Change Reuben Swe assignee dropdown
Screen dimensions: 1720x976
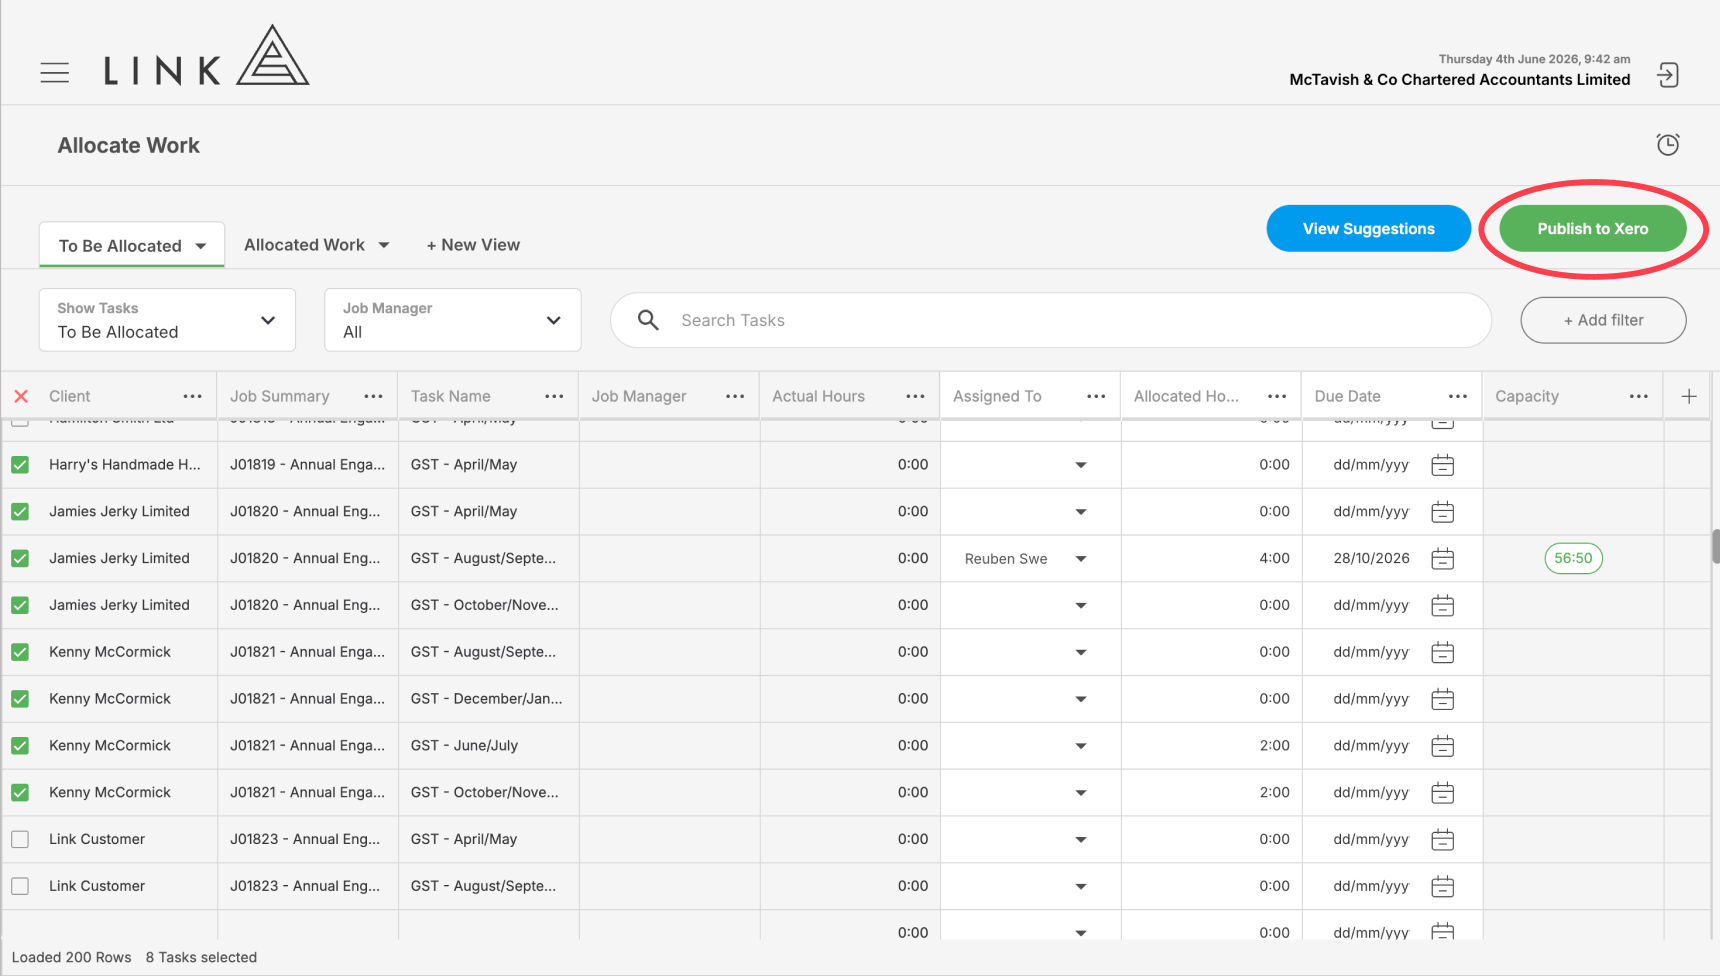tap(1081, 559)
